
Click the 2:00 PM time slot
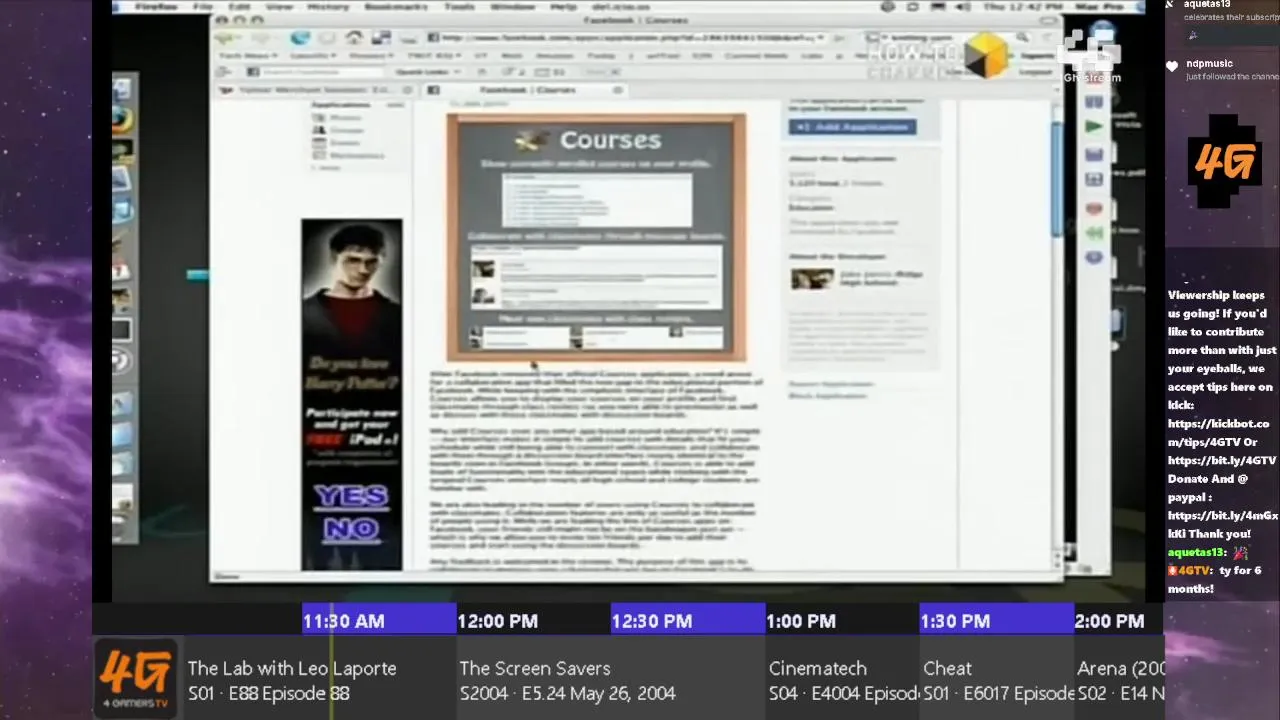pos(1120,621)
